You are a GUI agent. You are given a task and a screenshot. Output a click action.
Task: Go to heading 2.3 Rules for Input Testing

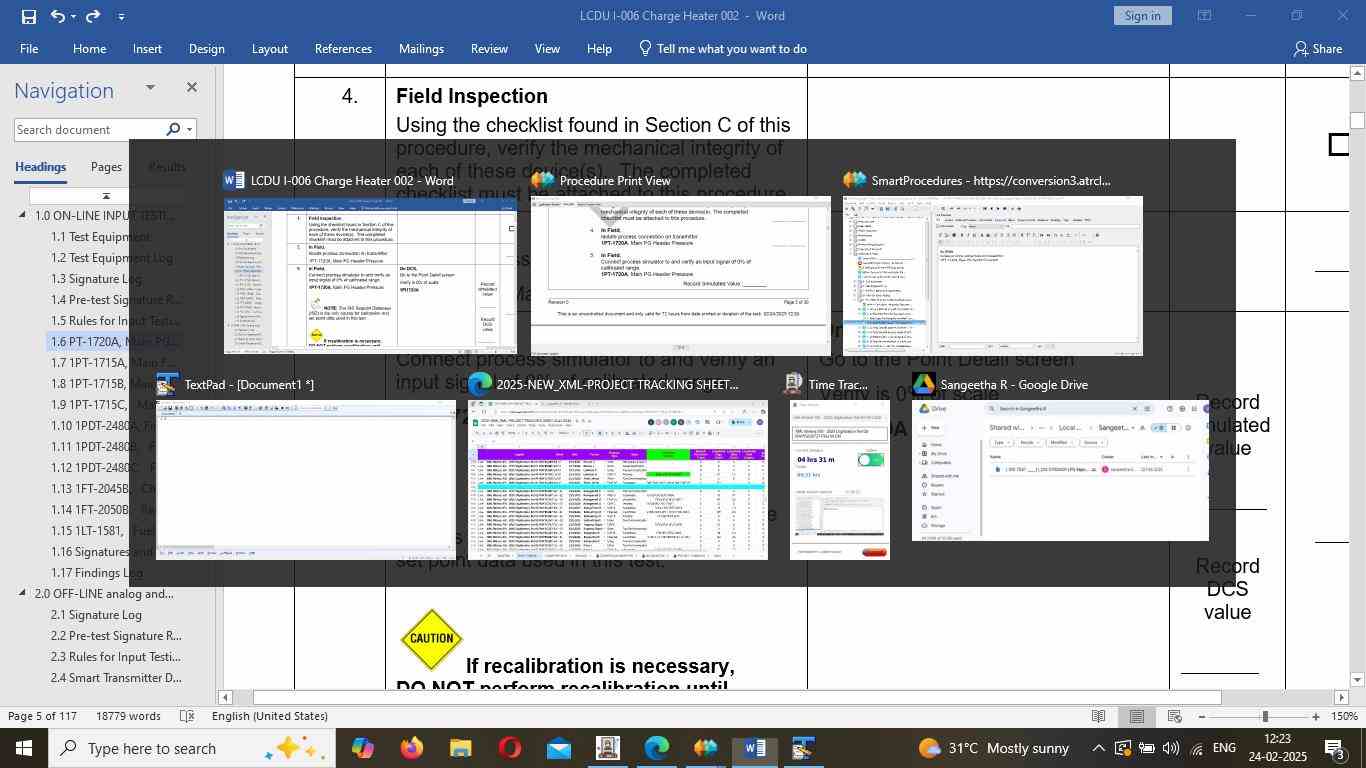coord(116,657)
